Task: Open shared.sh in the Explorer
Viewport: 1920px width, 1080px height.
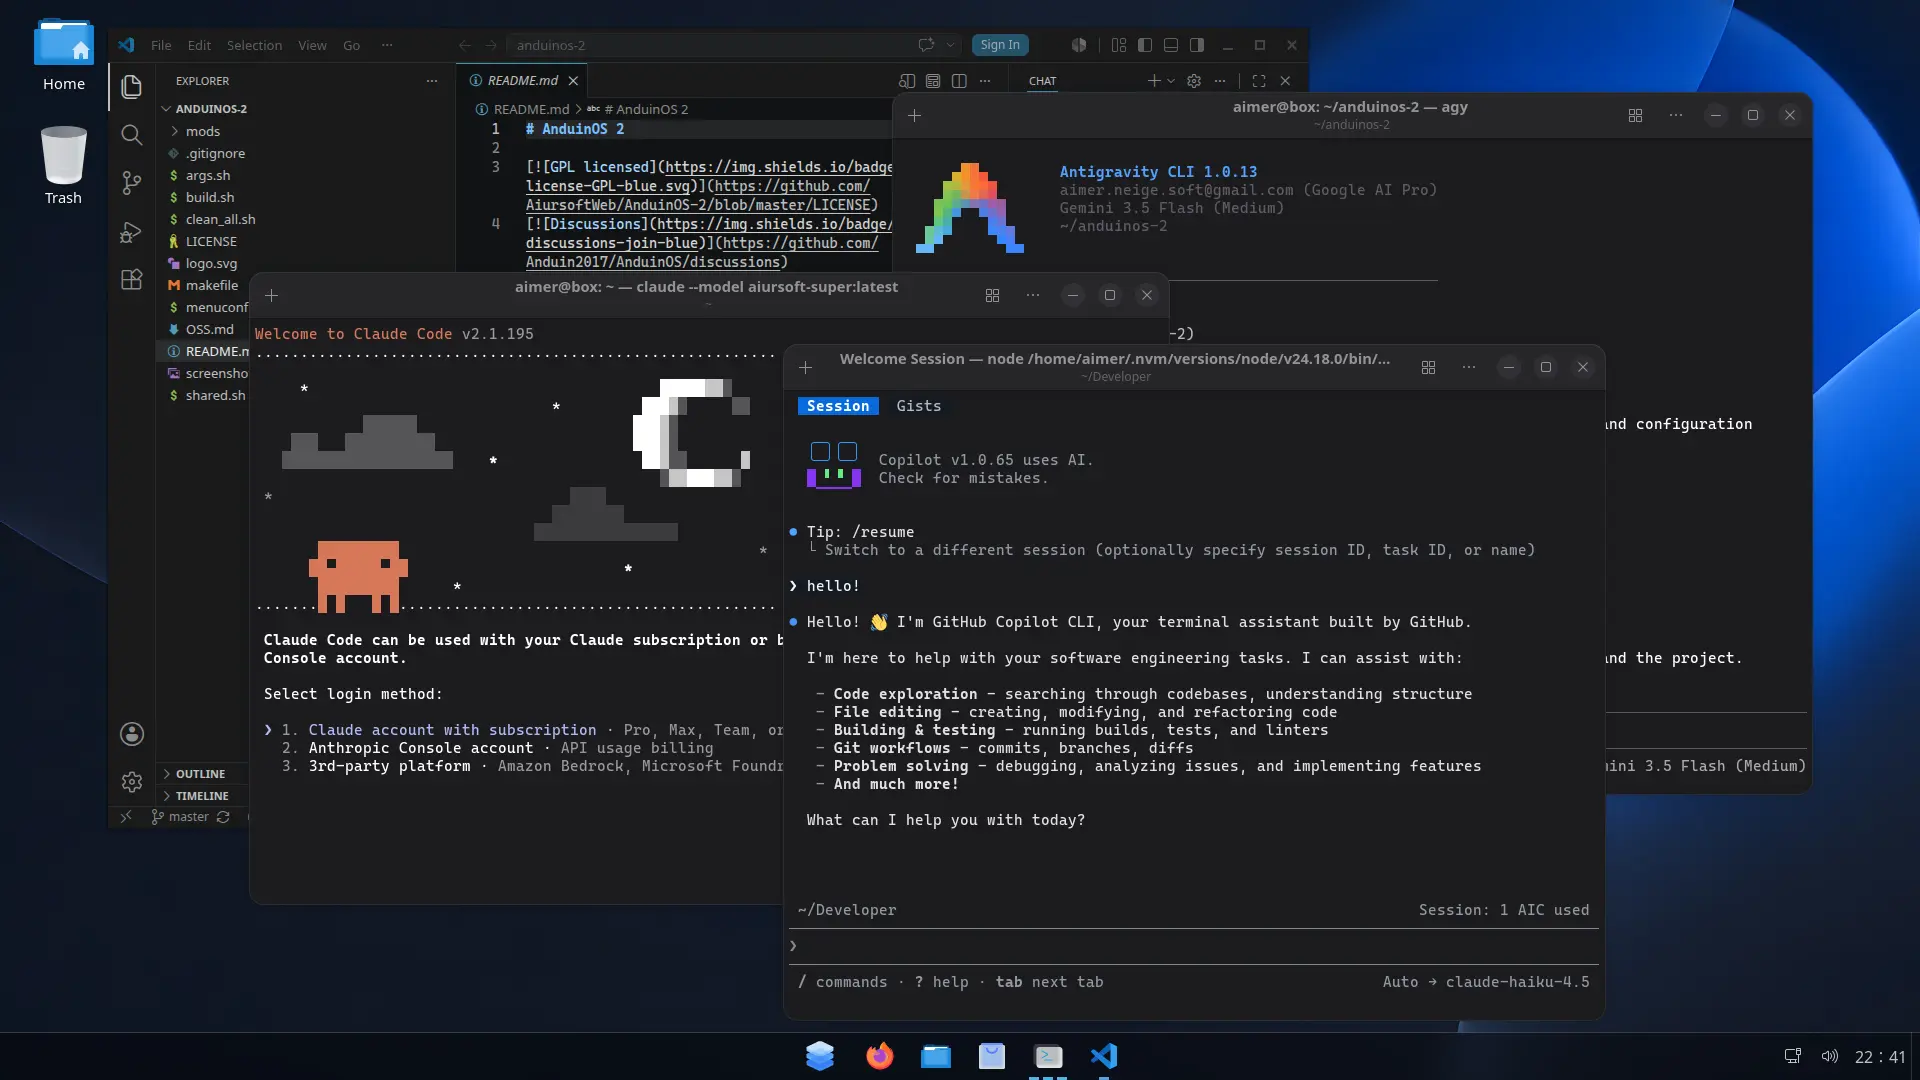Action: 215,395
